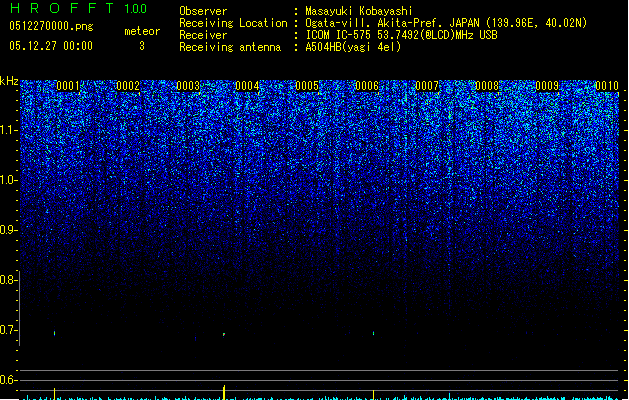The image size is (629, 400).
Task: Click time marker 0006
Action: click(x=367, y=86)
